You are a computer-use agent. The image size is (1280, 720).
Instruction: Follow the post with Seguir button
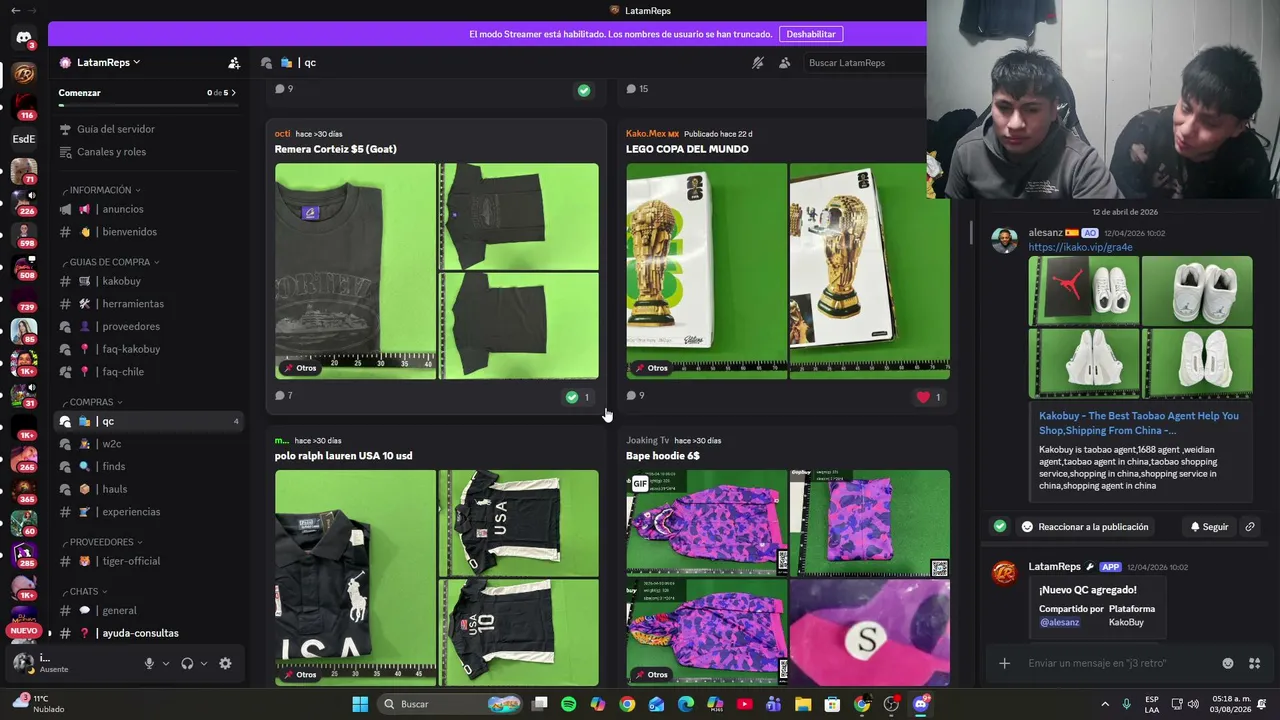tap(1208, 526)
